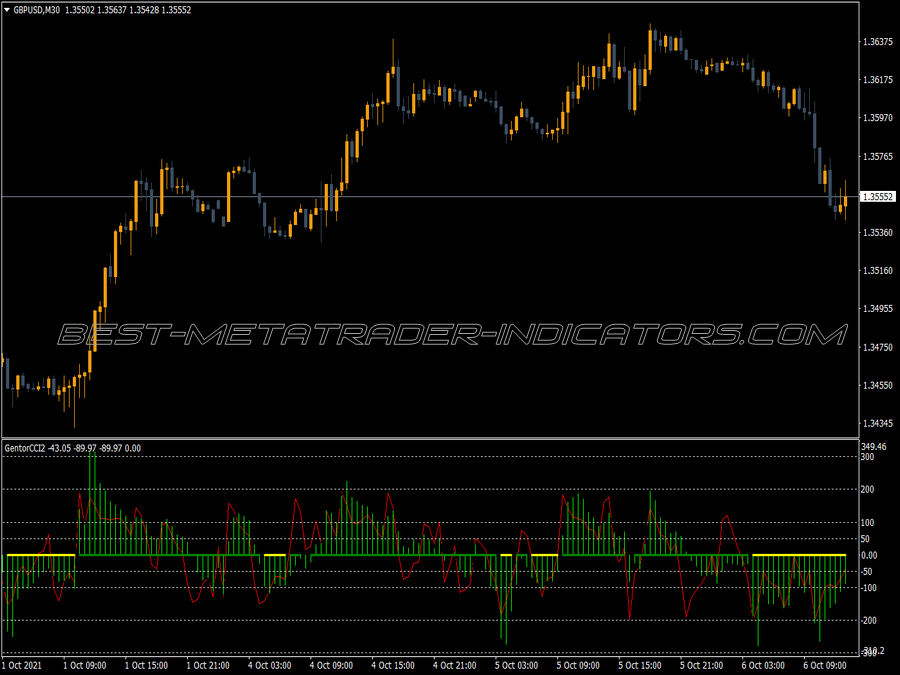Click the indicator level label 0.00
Screen dimensions: 900x675
[x=869, y=555]
